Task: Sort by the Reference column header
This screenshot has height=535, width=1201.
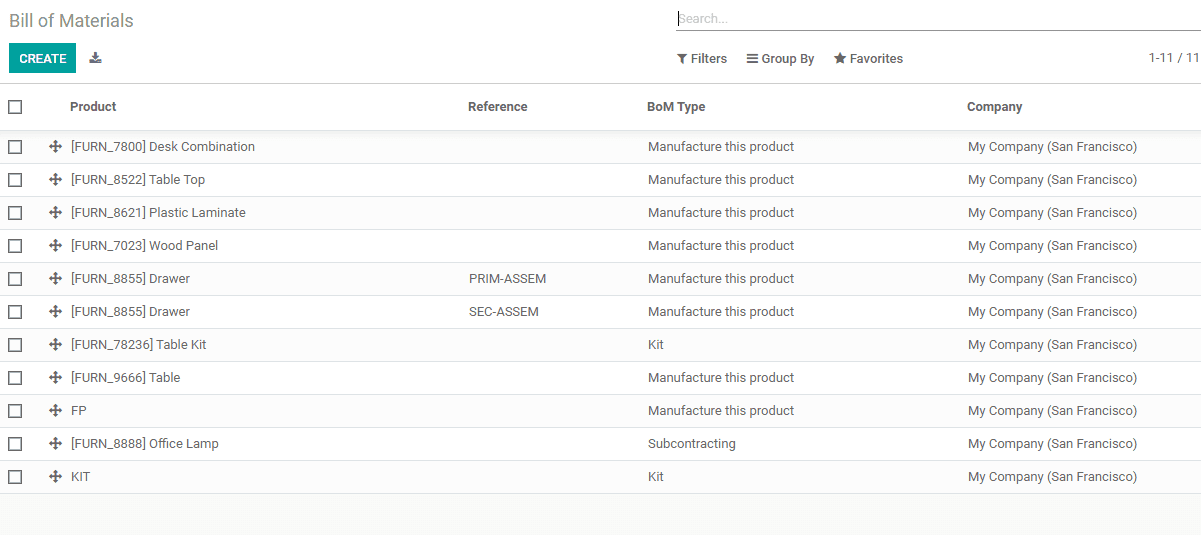Action: click(x=497, y=107)
